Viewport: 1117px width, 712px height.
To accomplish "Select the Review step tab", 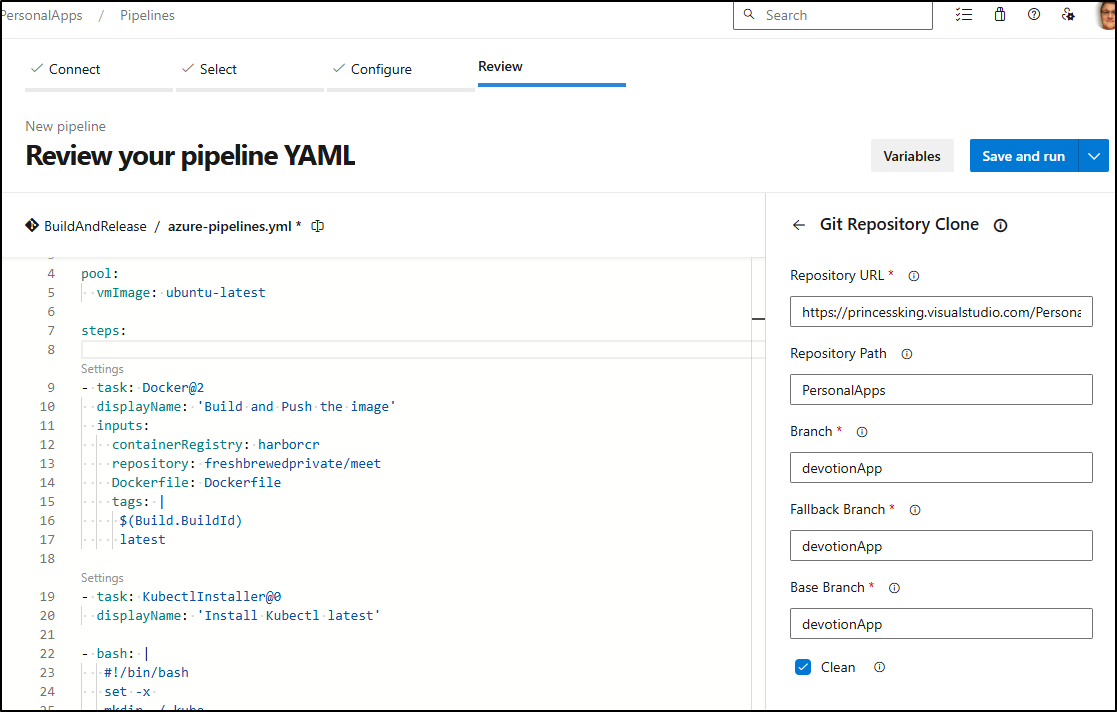I will coord(551,68).
